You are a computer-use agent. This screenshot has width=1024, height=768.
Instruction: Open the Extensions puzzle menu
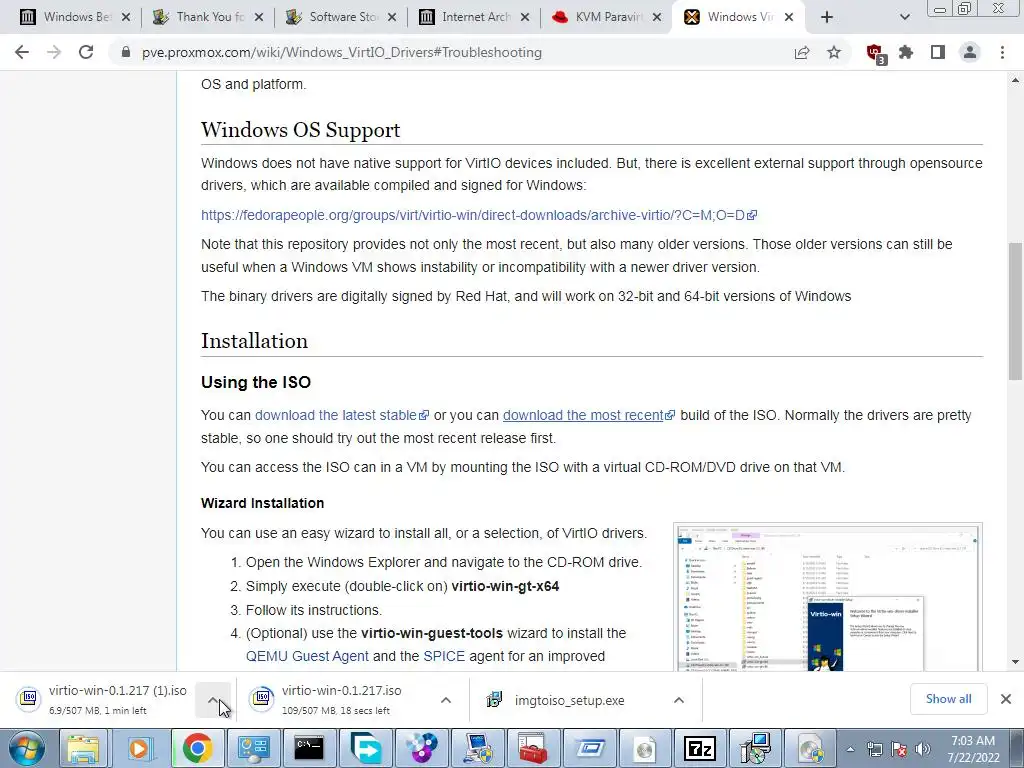tap(906, 52)
